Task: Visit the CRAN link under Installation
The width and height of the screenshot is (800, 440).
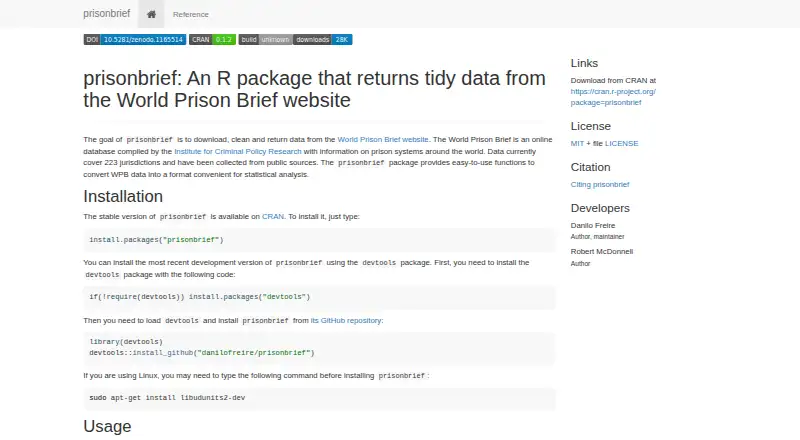Action: [x=273, y=216]
